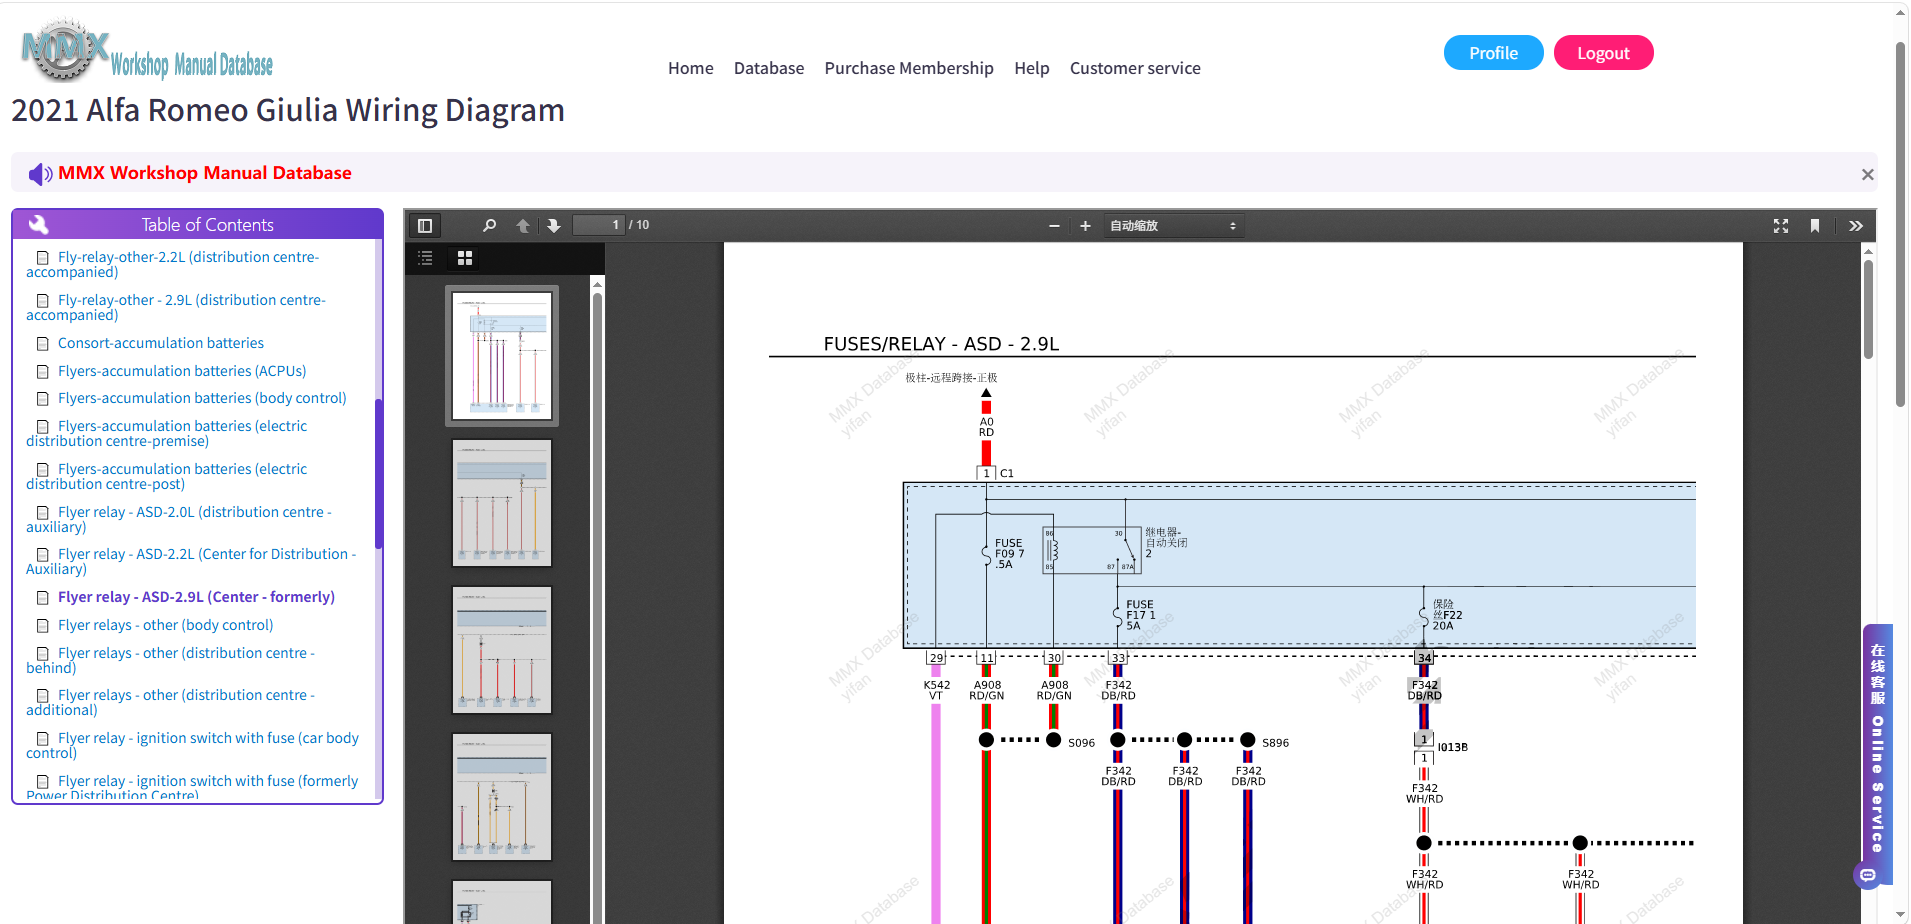Open Consort-accumulation batteries entry

161,343
